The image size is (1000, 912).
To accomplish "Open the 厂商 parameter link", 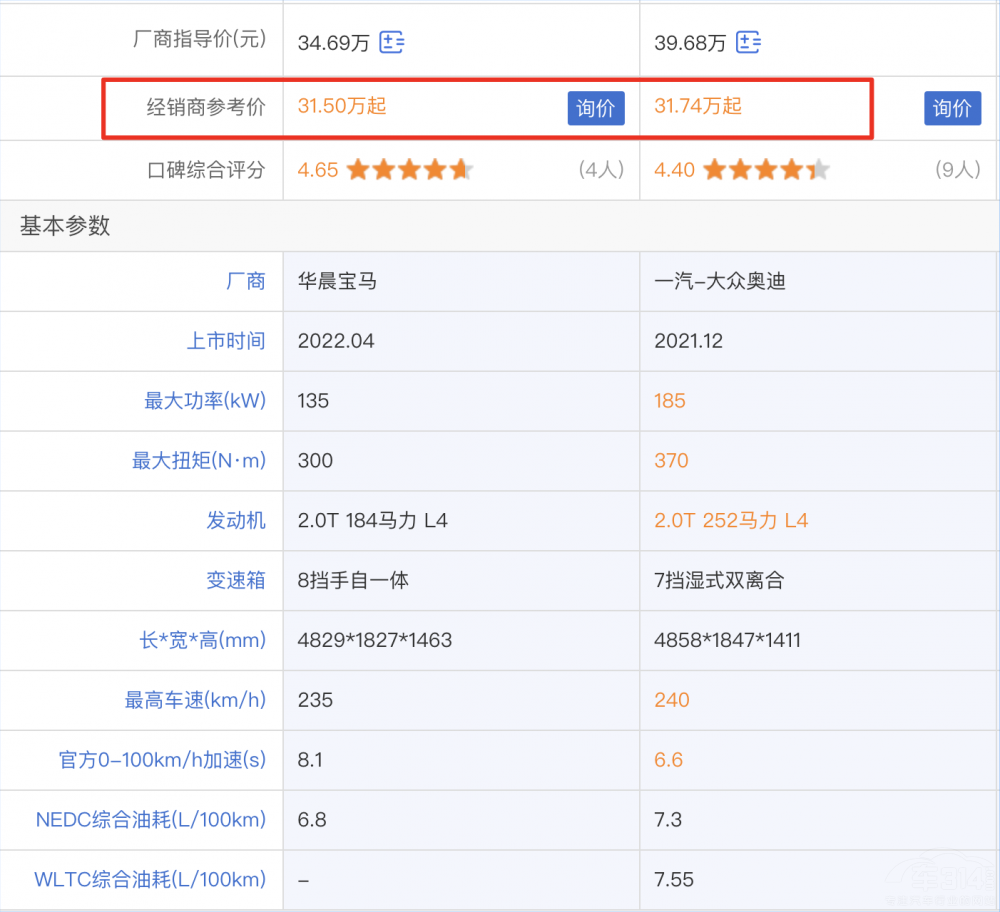I will 246,281.
